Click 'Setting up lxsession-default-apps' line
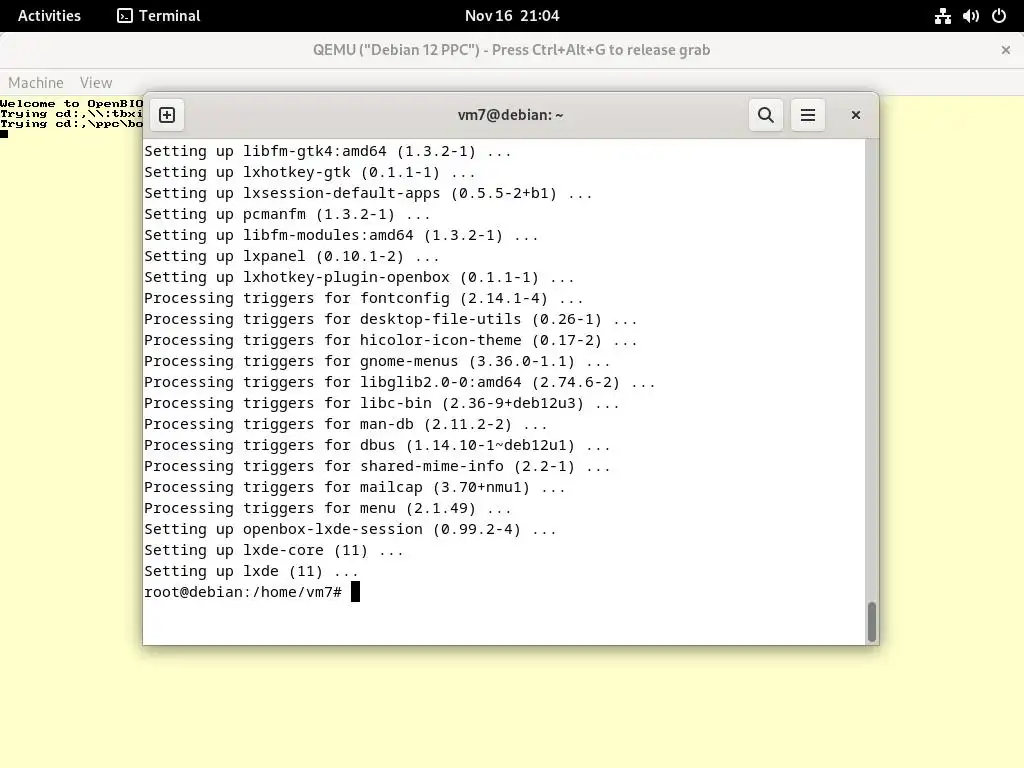Viewport: 1024px width, 768px height. point(368,195)
